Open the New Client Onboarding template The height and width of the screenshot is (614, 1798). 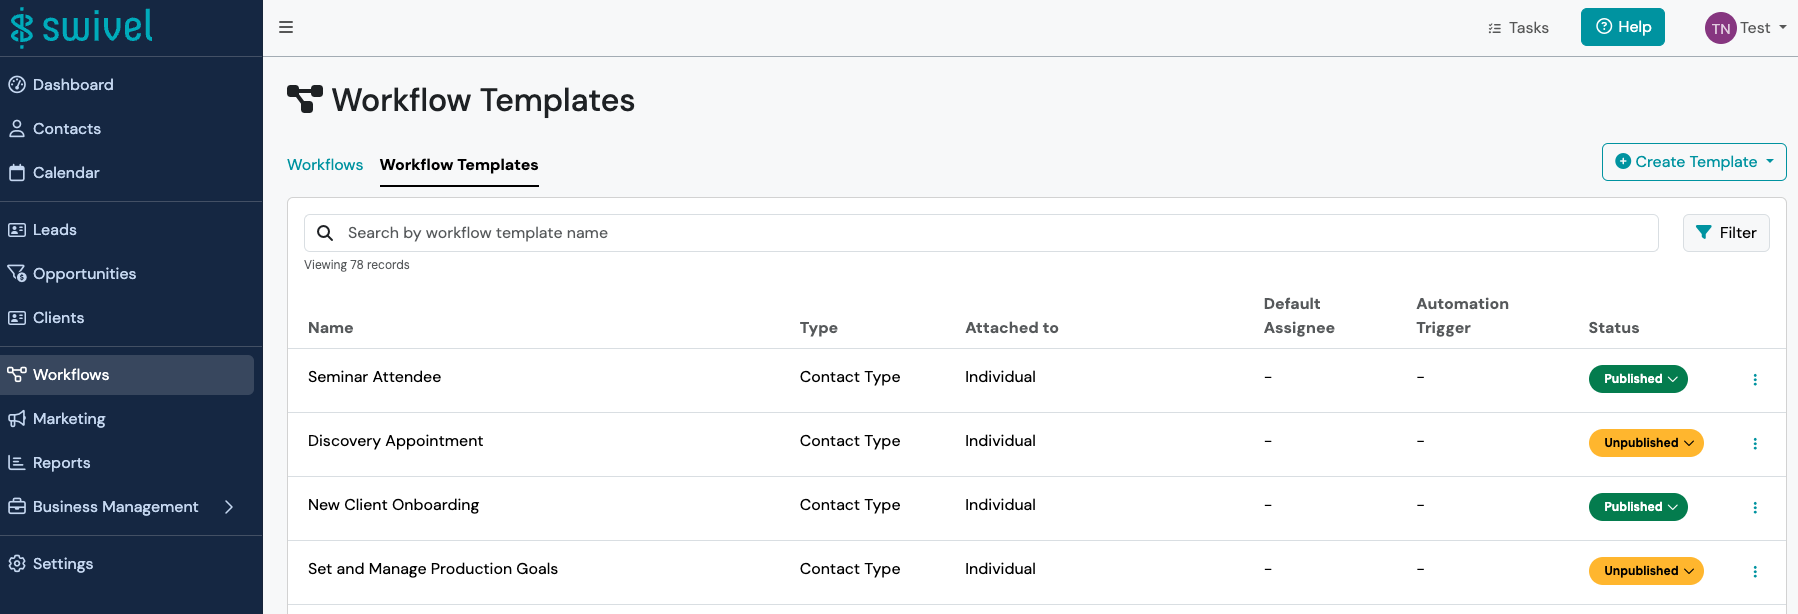(x=393, y=505)
